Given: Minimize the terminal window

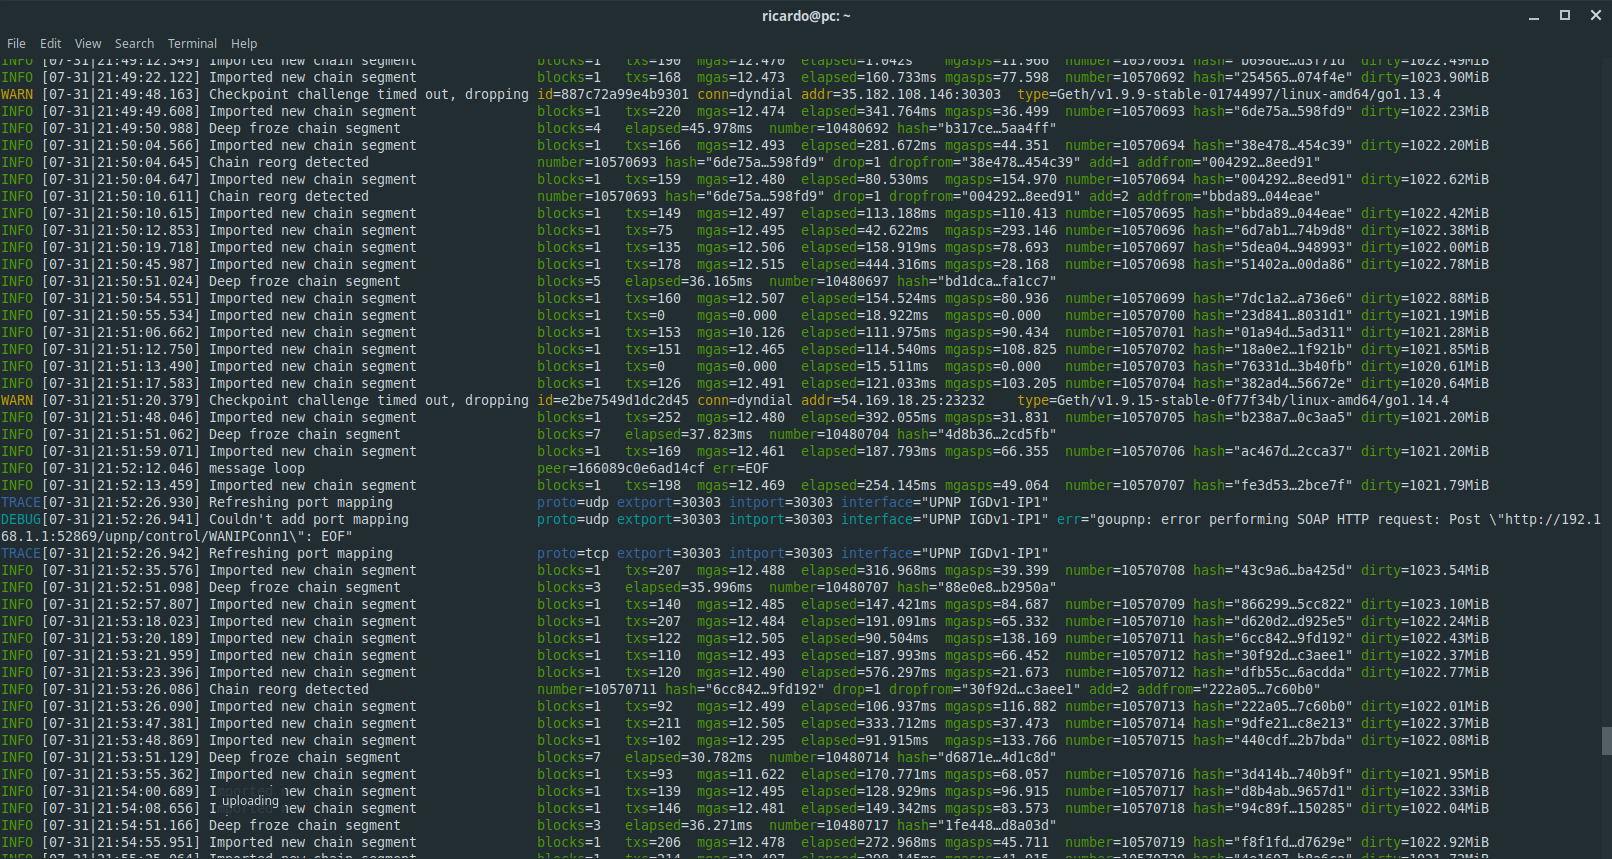Looking at the screenshot, I should coord(1534,16).
